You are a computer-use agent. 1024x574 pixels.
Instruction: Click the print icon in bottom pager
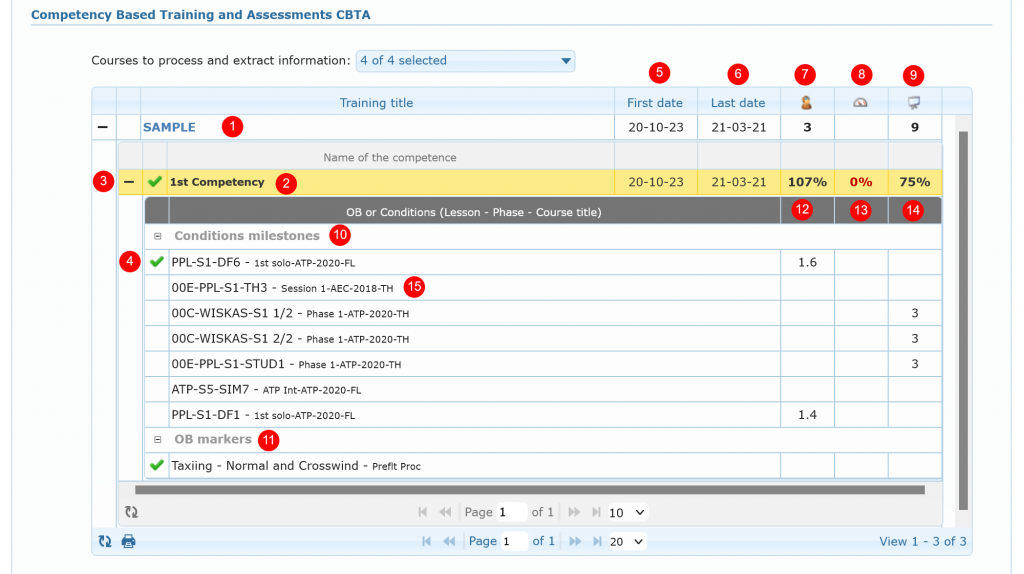coord(128,541)
